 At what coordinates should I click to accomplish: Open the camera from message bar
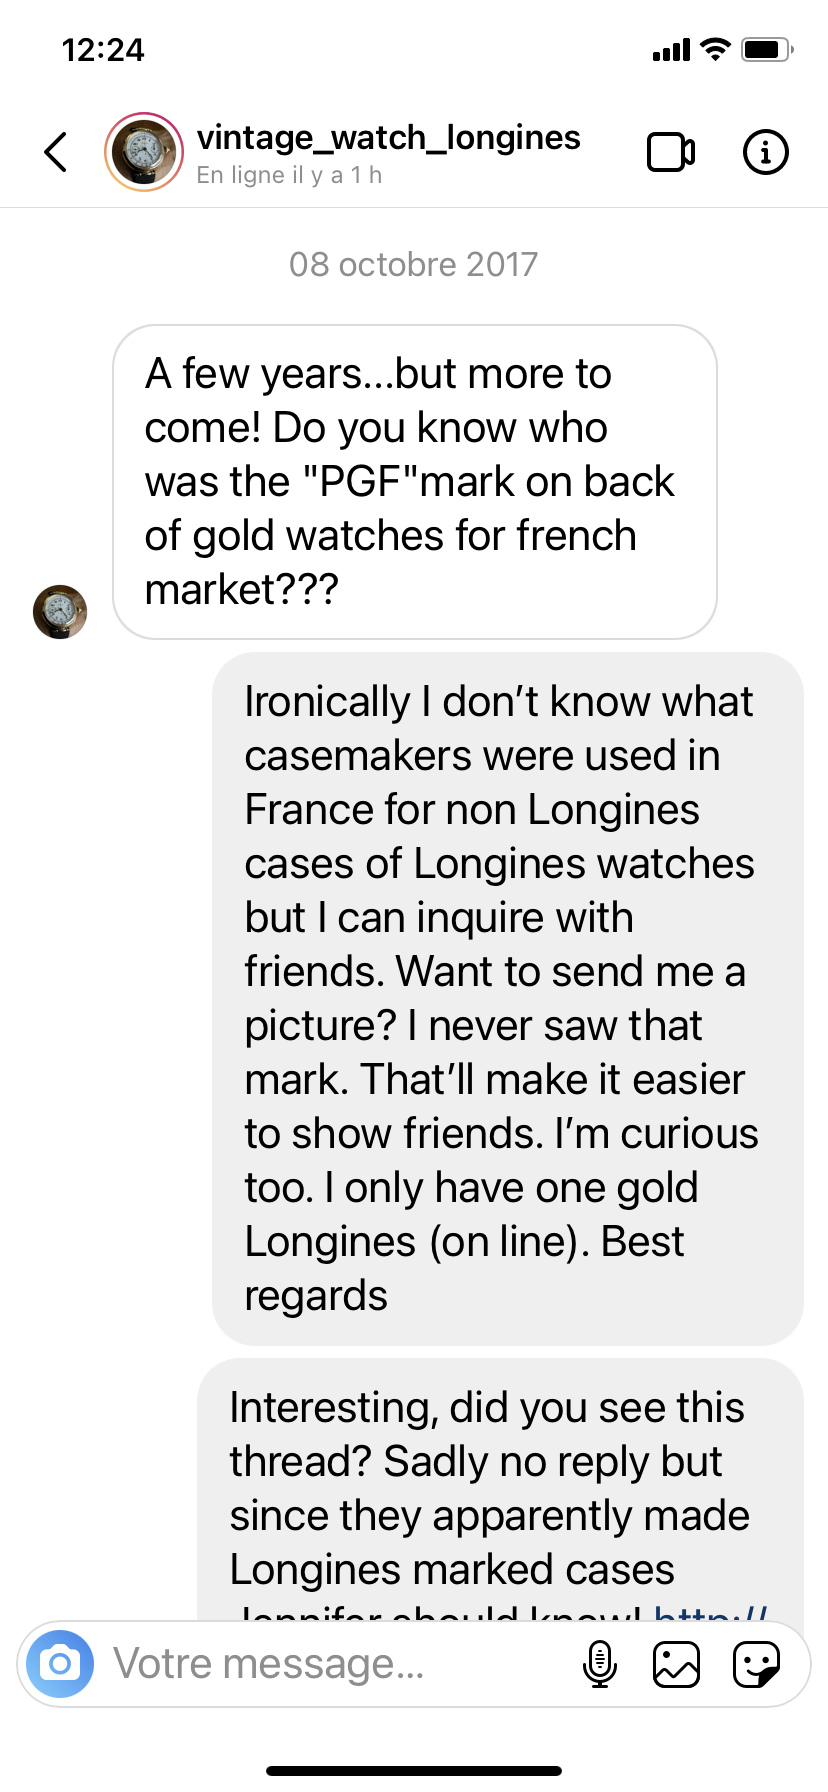coord(60,1664)
